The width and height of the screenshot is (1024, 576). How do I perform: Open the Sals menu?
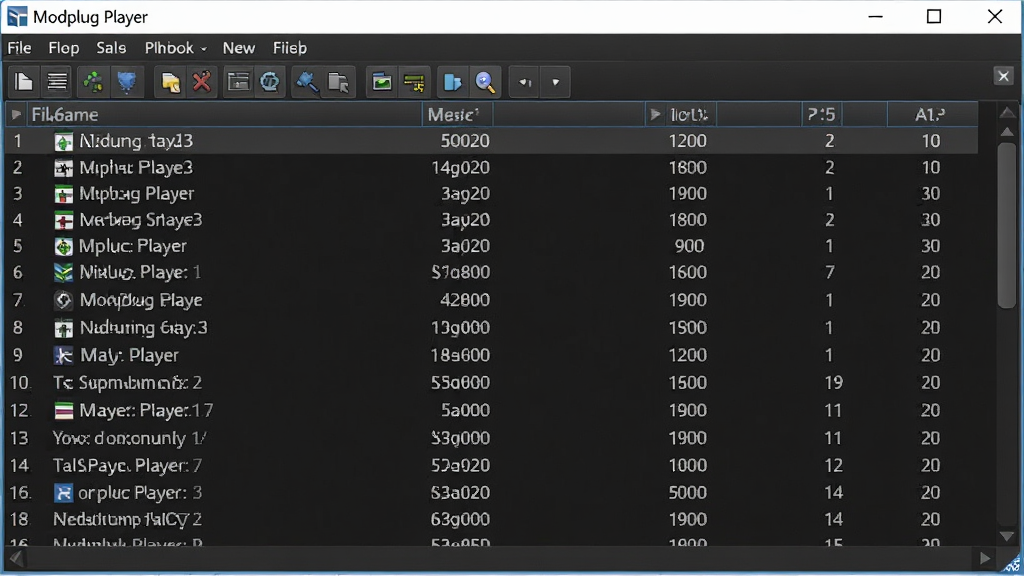[x=111, y=48]
